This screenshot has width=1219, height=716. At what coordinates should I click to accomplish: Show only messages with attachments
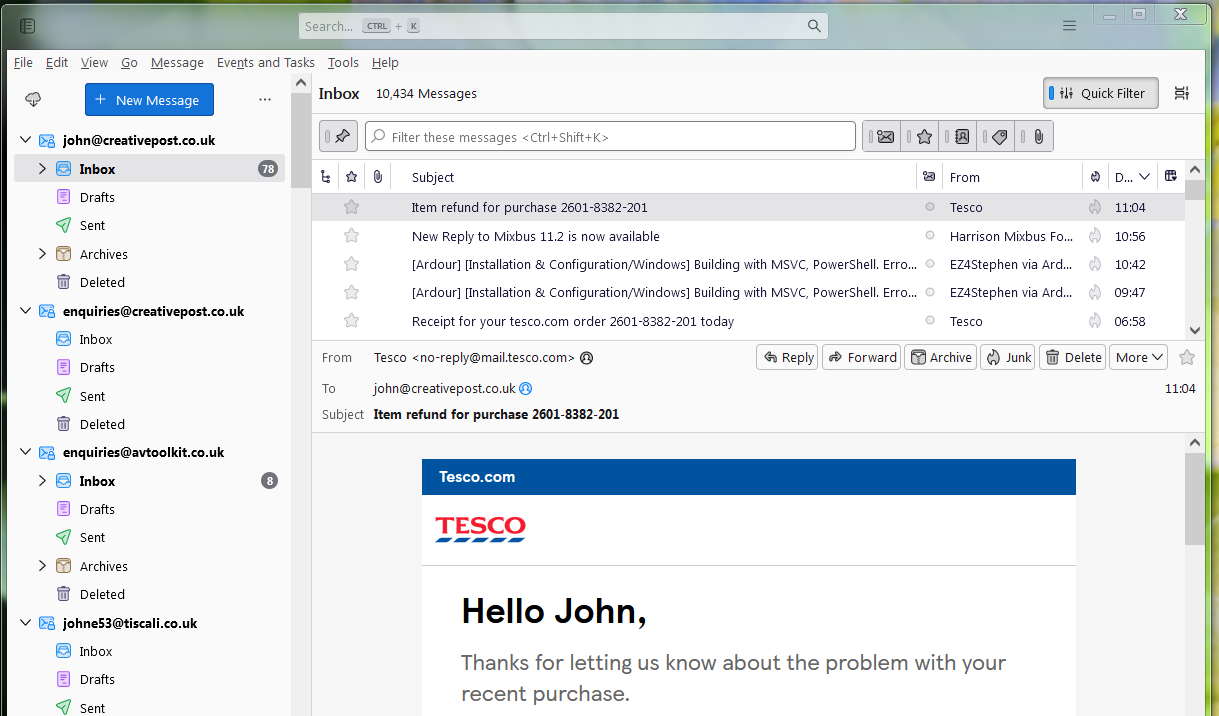tap(1038, 137)
